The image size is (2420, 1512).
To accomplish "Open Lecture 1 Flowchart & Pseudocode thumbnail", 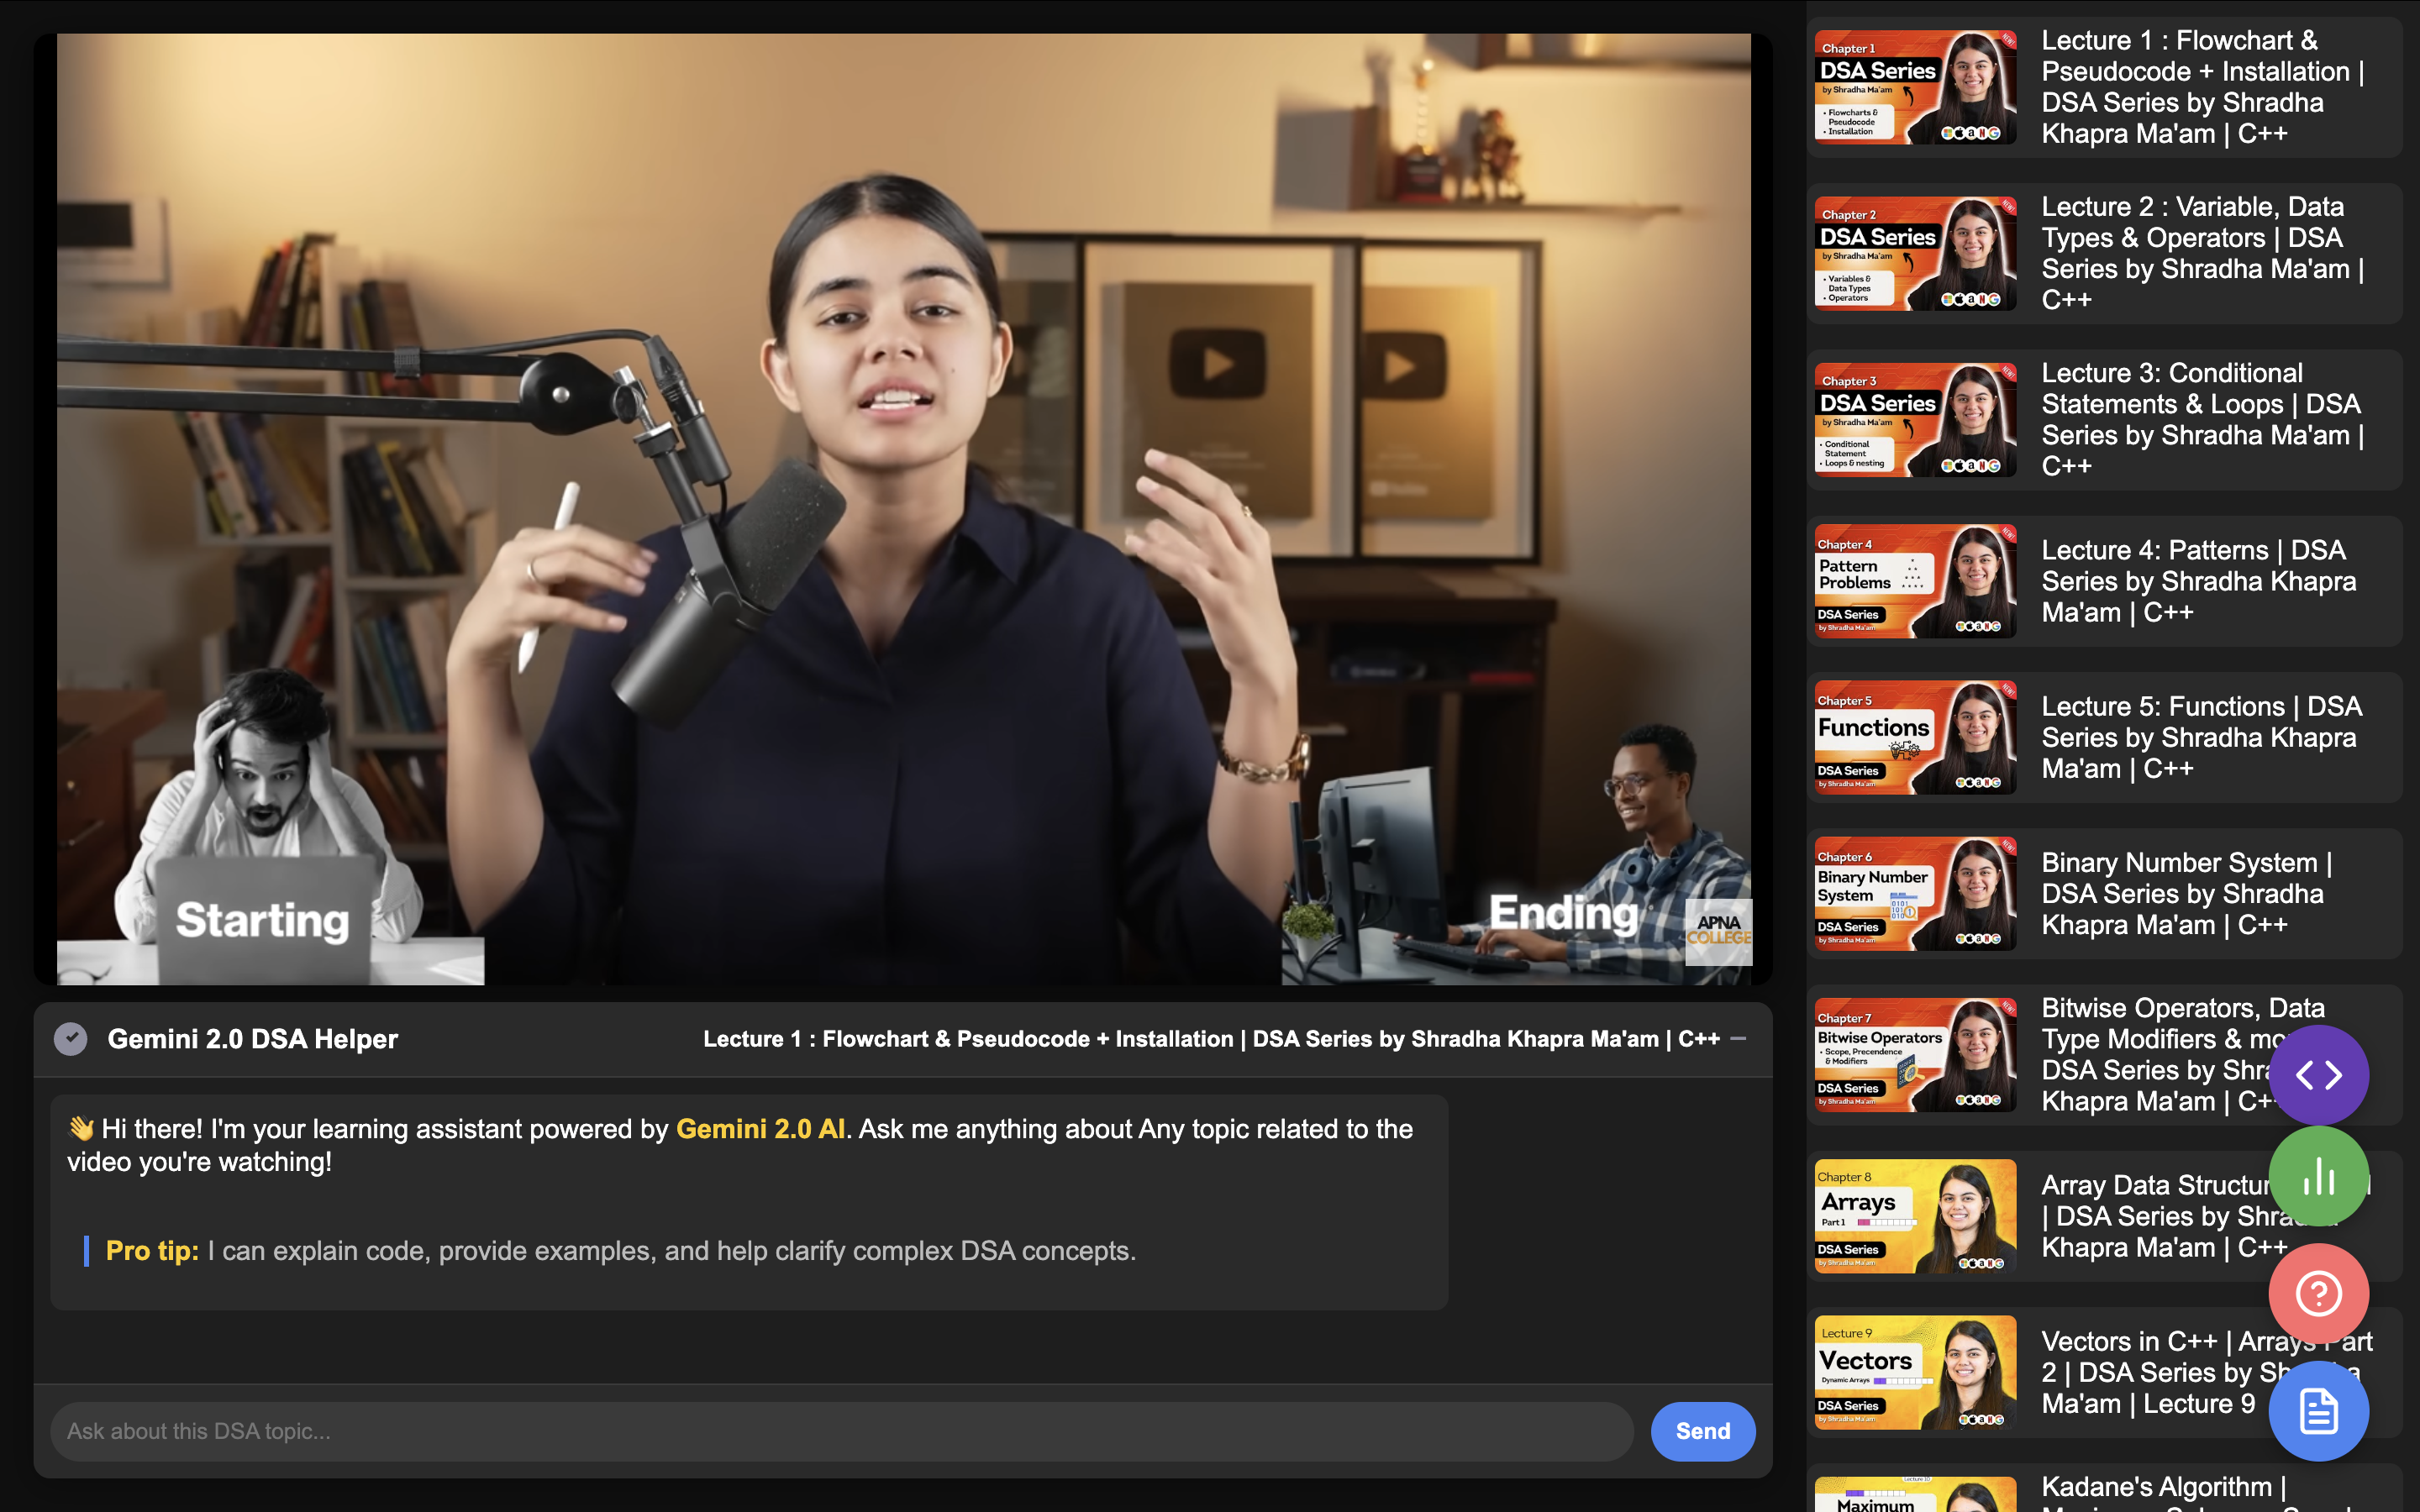I will click(1914, 87).
